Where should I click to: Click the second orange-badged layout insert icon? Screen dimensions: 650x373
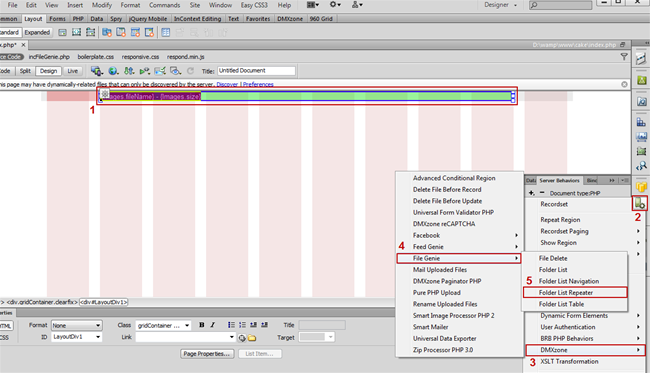pyautogui.click(x=121, y=32)
